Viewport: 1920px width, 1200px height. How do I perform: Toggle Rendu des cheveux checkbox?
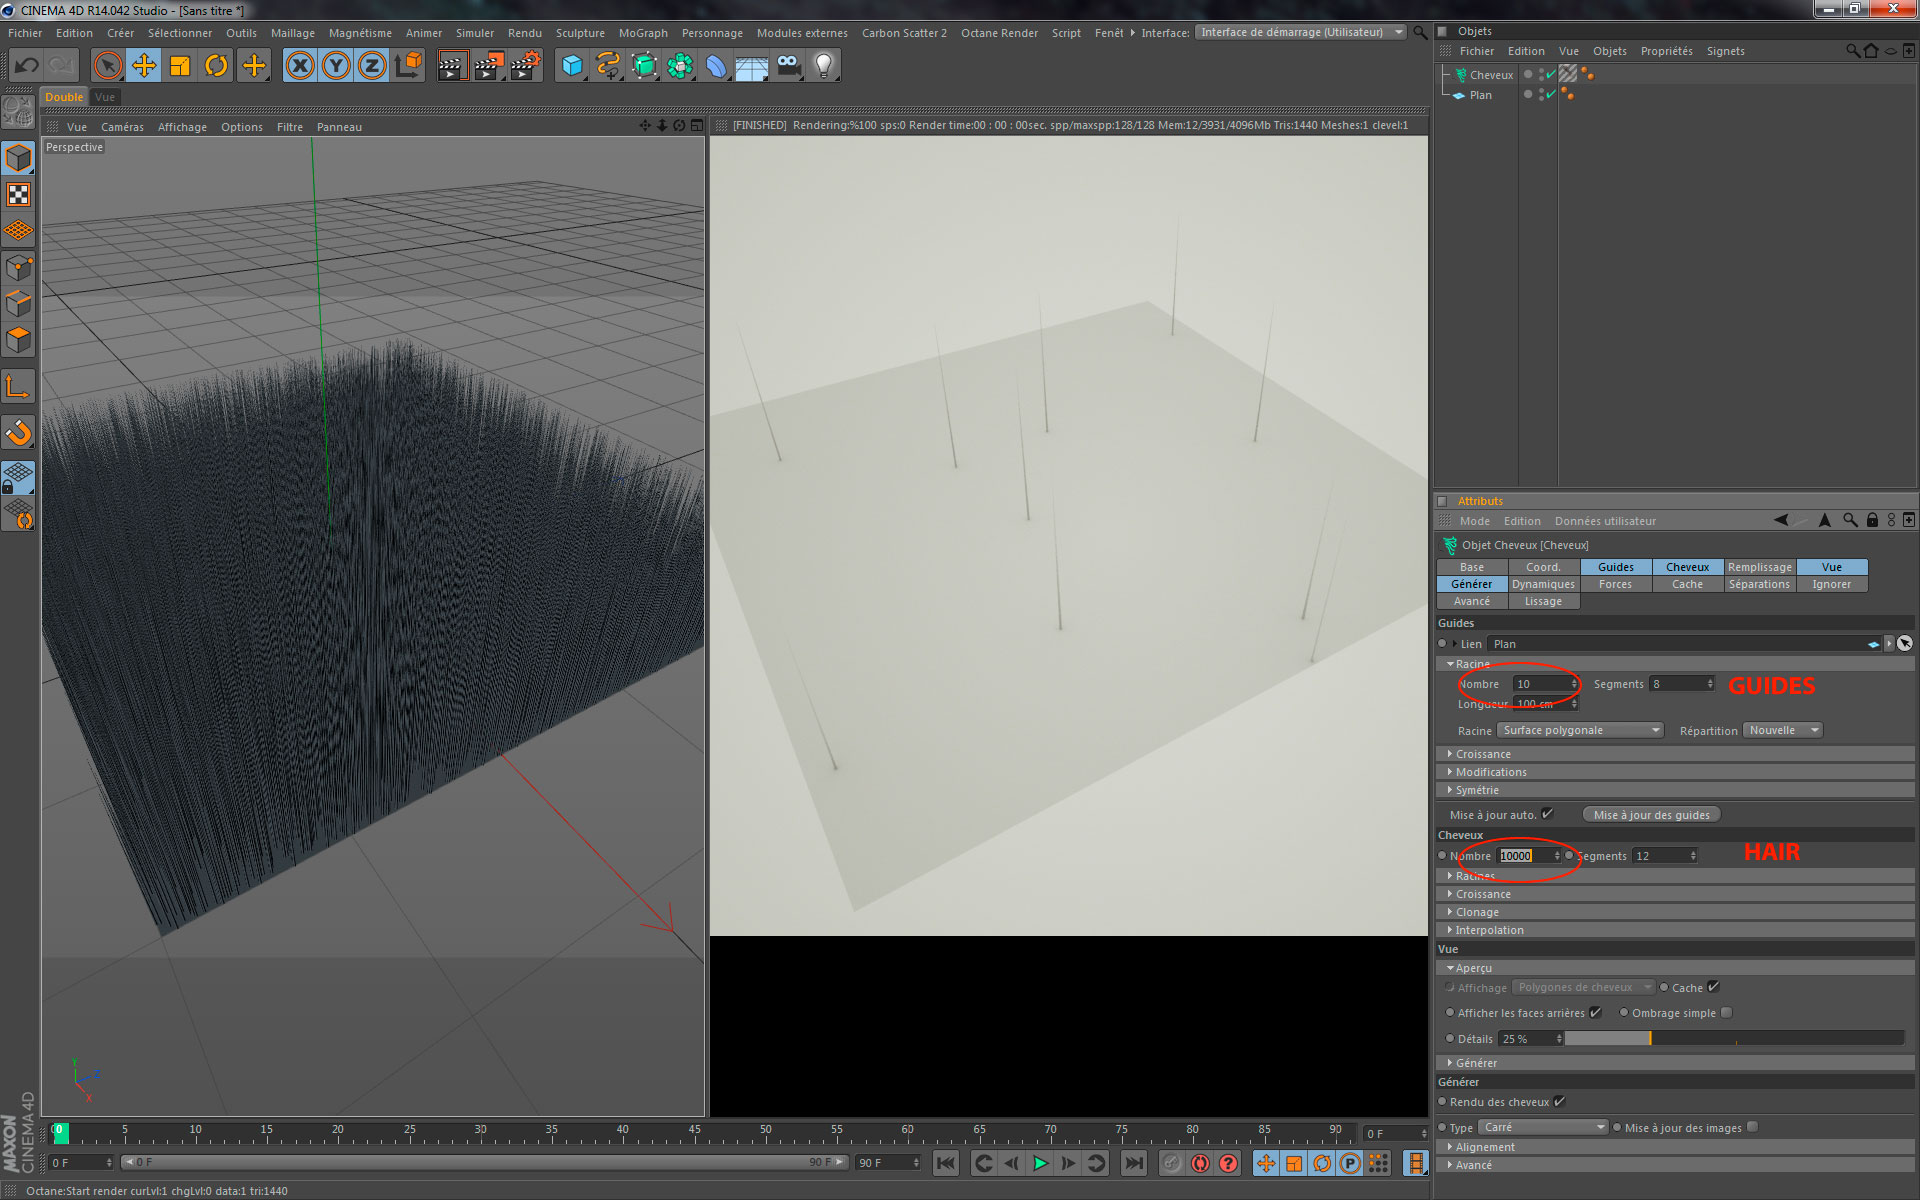tap(1559, 1102)
